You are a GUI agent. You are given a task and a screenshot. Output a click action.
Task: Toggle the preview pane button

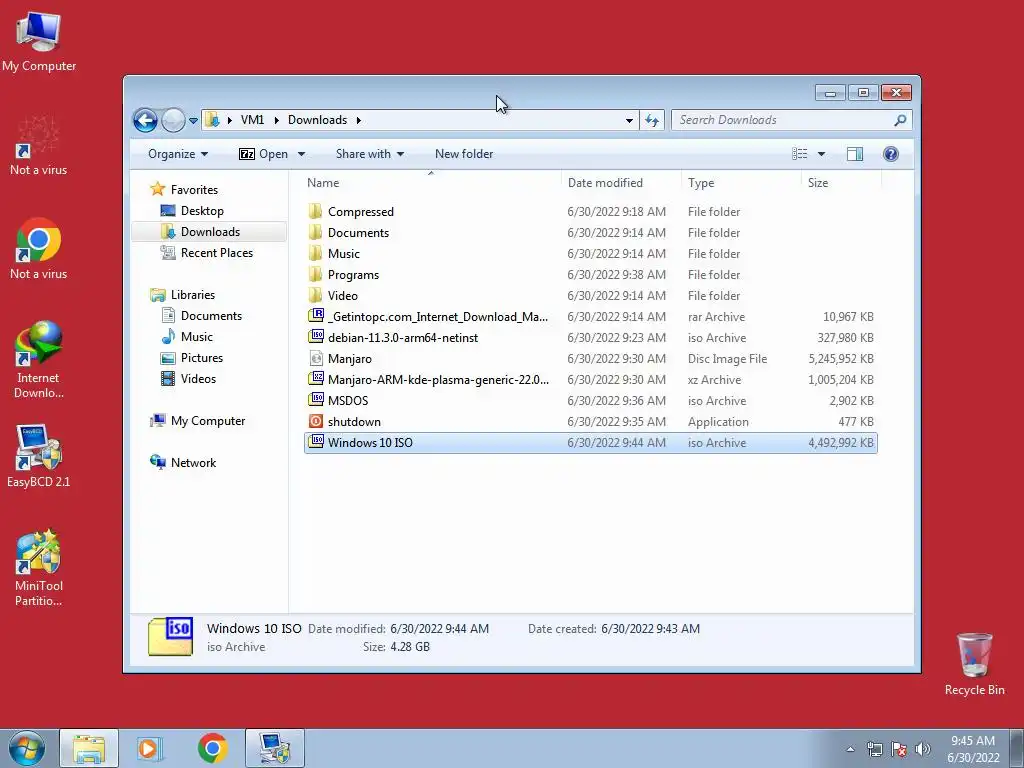[855, 154]
